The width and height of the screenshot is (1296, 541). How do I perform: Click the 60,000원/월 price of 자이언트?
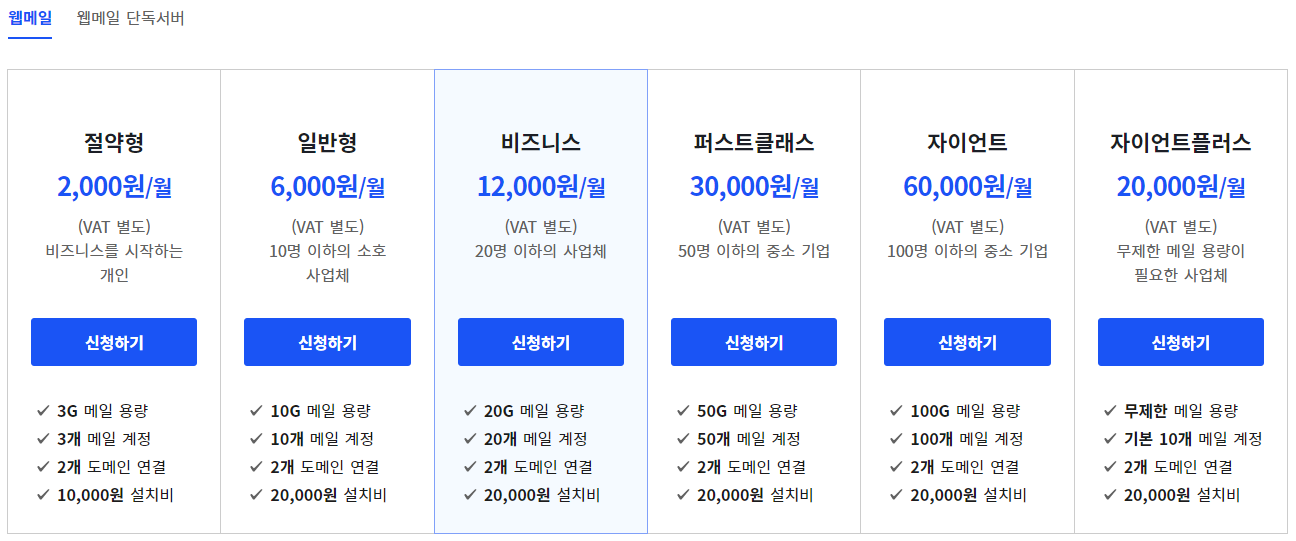pos(967,186)
